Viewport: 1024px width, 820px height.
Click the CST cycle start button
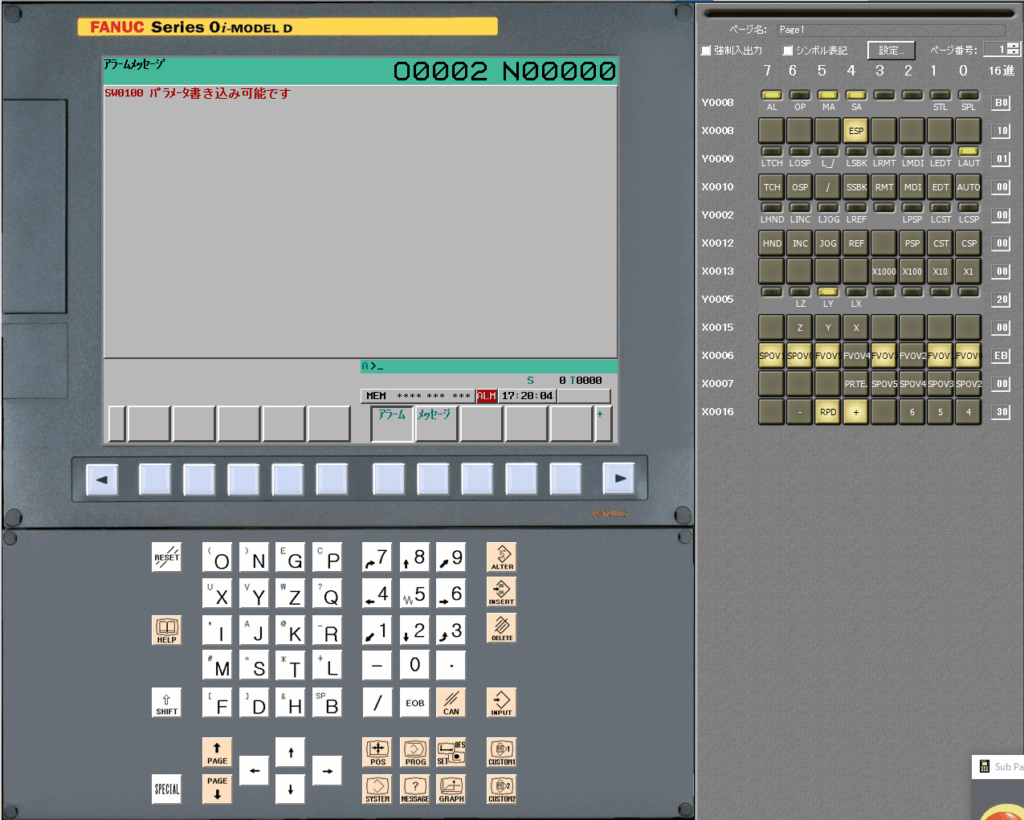coord(940,243)
